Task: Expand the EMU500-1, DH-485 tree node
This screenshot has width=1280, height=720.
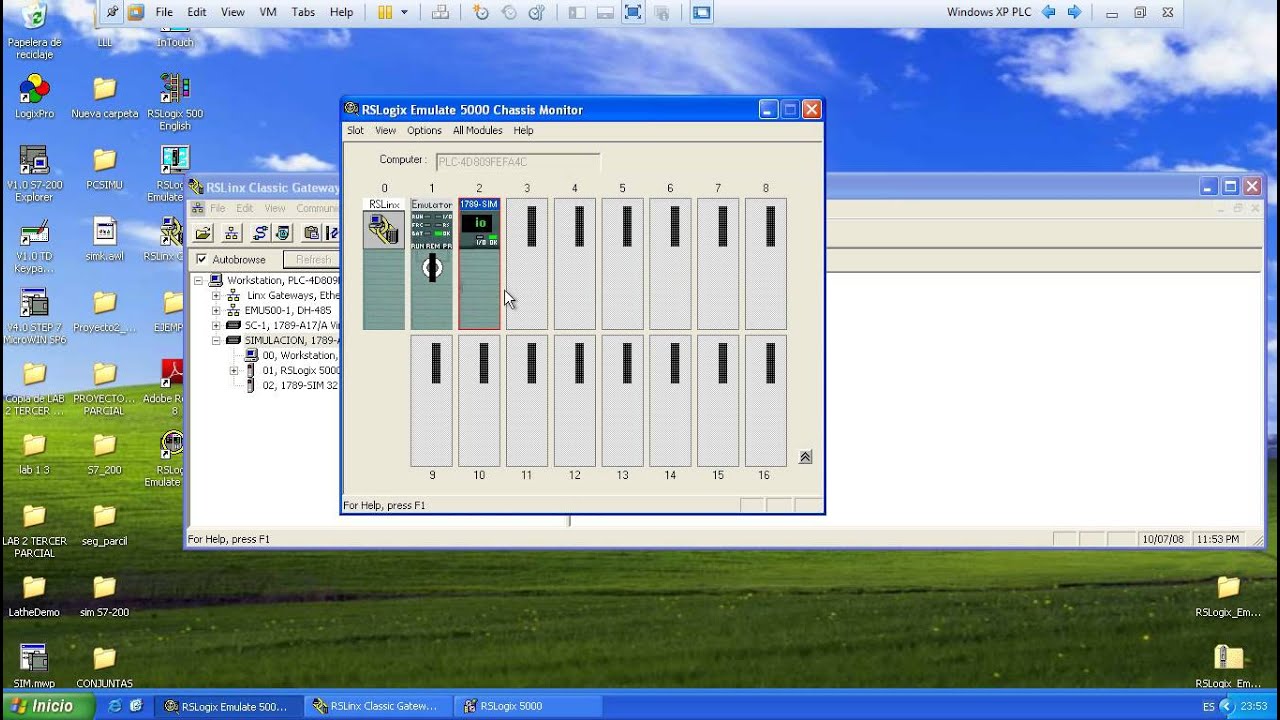Action: pyautogui.click(x=215, y=311)
